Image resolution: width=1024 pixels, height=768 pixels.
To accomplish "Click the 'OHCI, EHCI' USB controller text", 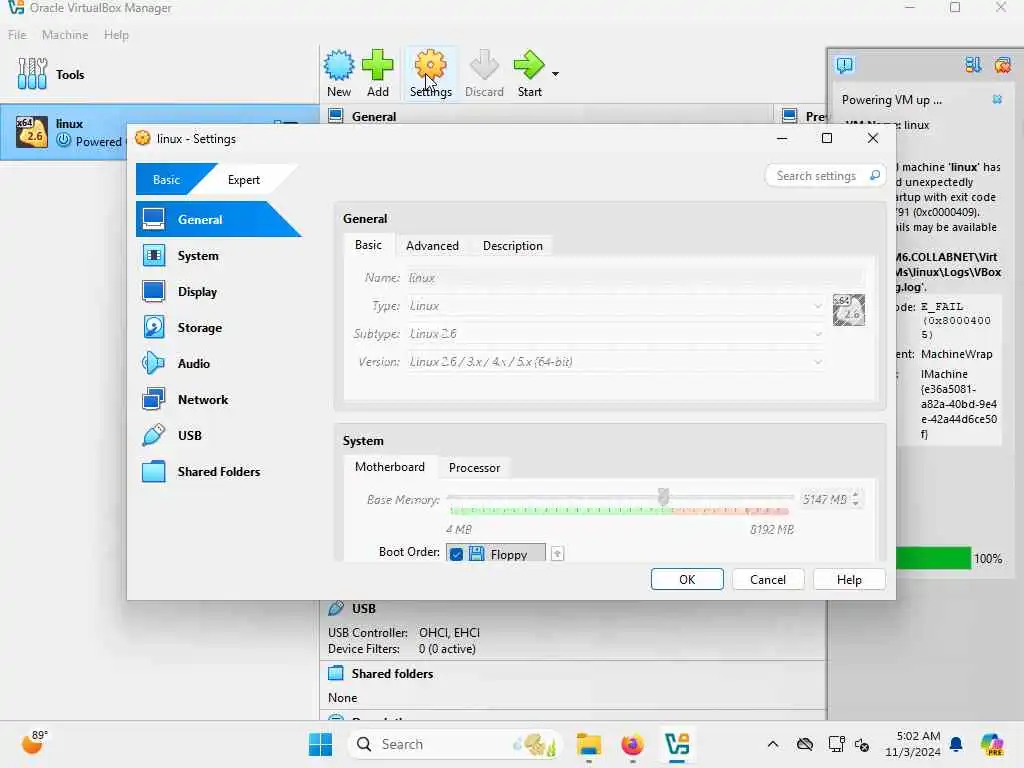I will point(449,632).
